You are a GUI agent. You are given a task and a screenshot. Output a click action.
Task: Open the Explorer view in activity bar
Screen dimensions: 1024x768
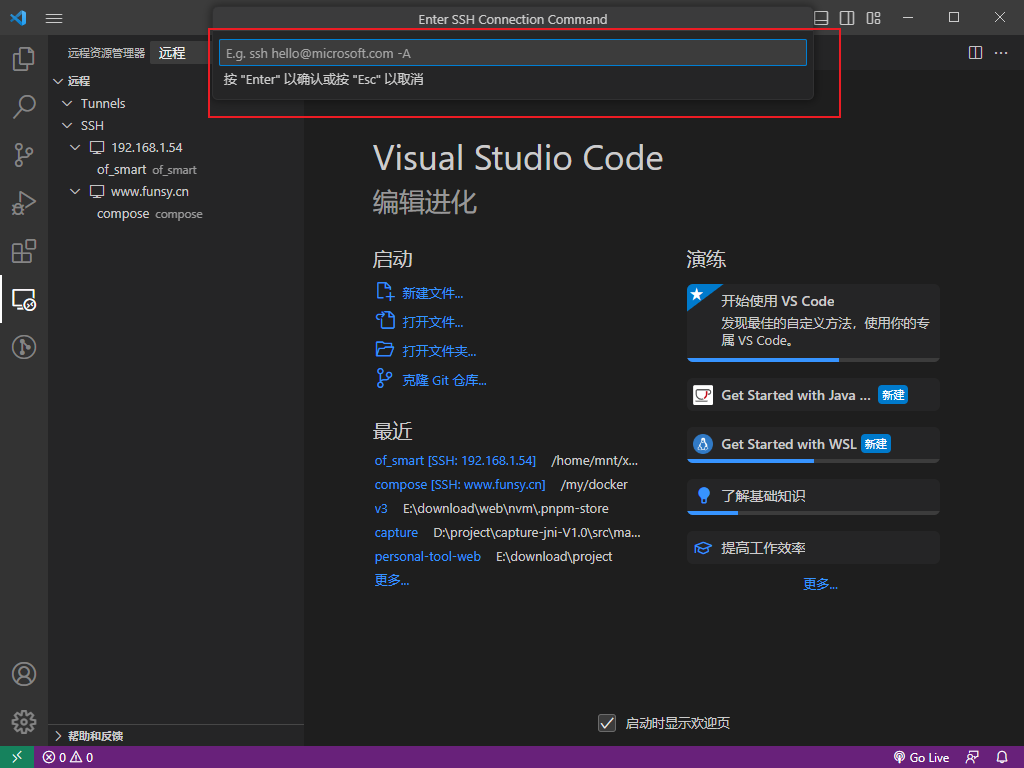coord(24,59)
